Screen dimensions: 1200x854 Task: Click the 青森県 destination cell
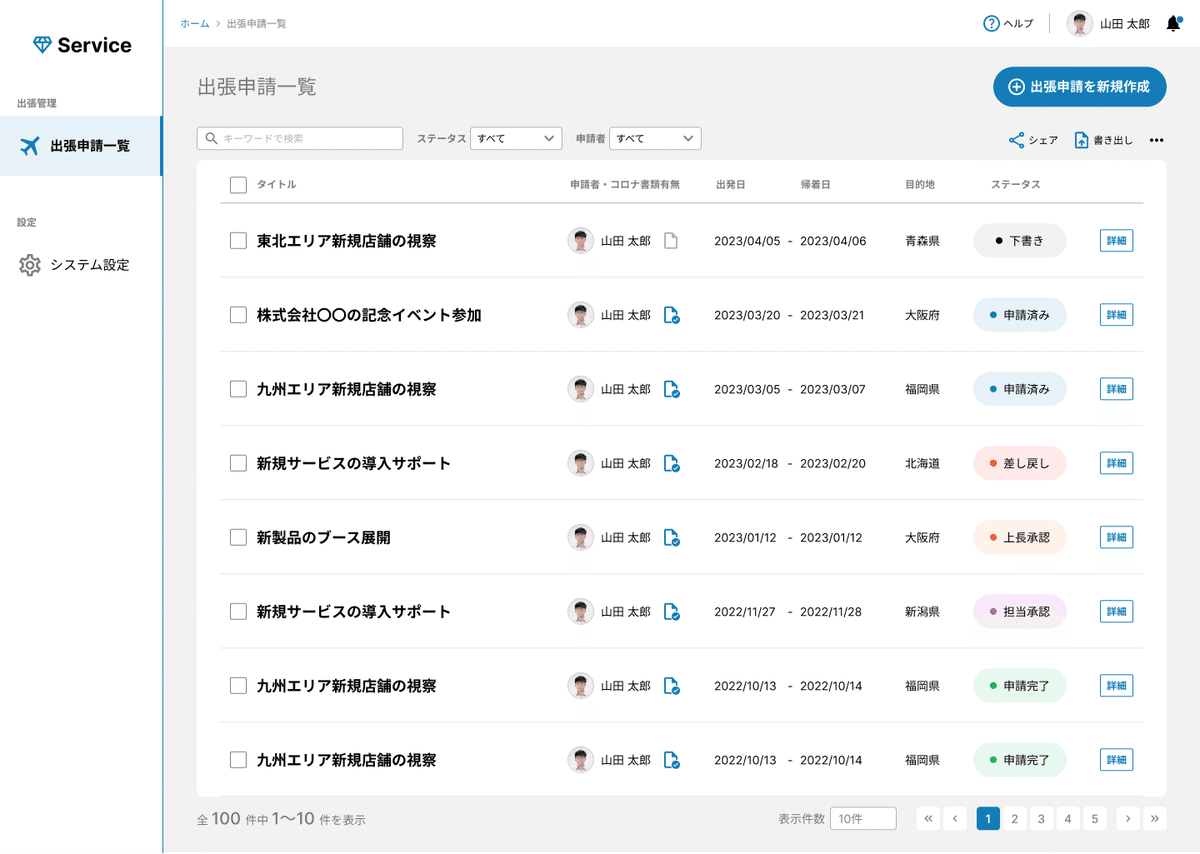922,241
